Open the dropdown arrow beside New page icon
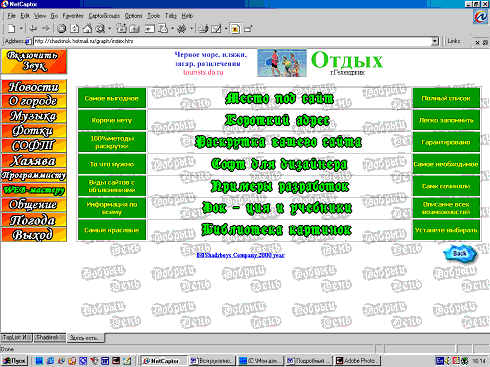Image resolution: width=490 pixels, height=367 pixels. coord(21,29)
